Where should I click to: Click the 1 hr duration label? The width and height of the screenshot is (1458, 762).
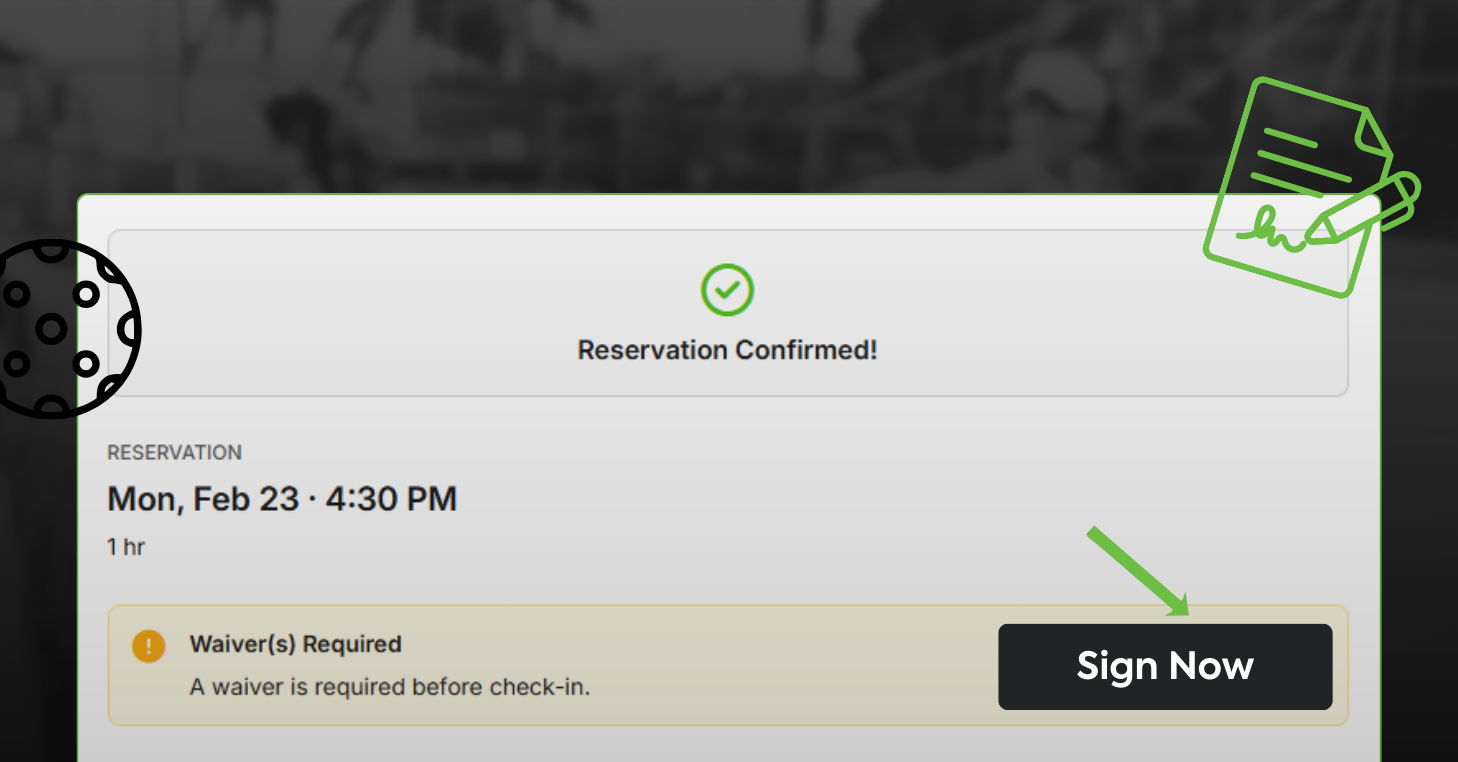[125, 546]
